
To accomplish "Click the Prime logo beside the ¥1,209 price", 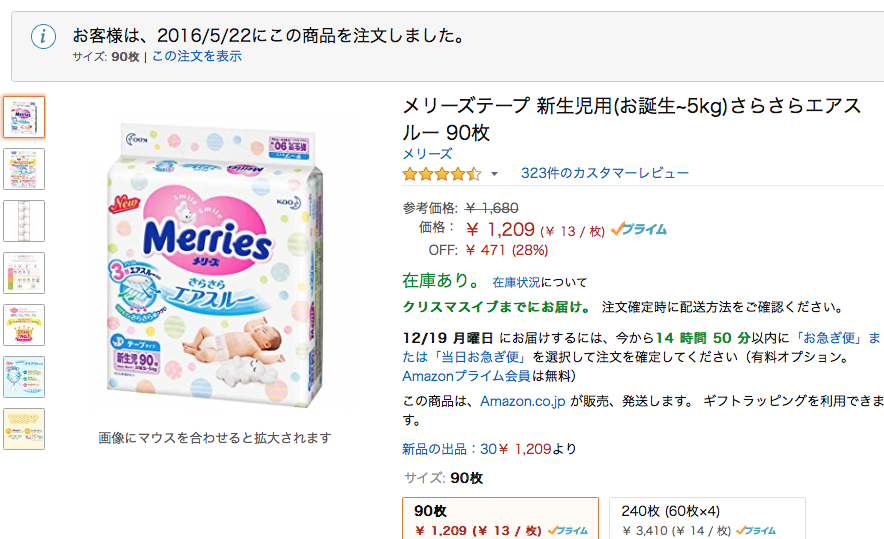I will click(638, 229).
